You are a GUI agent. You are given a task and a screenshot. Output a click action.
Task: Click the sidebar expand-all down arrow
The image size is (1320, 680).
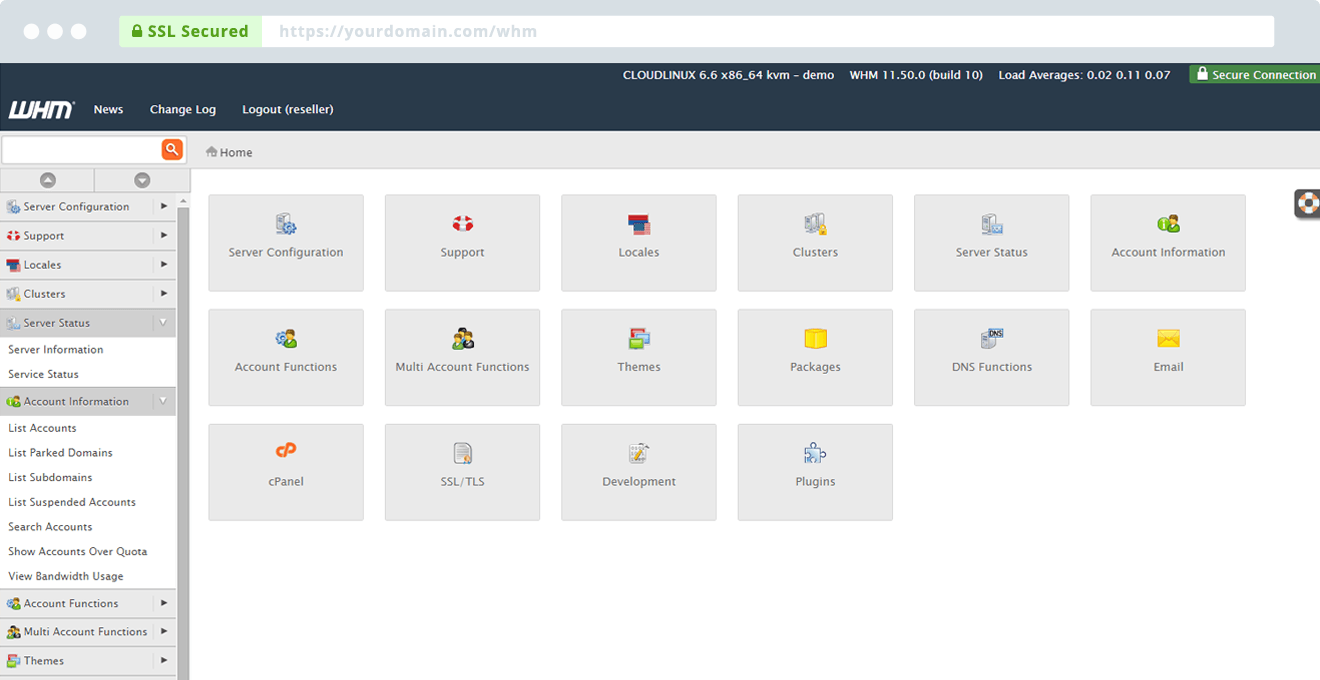(x=142, y=180)
